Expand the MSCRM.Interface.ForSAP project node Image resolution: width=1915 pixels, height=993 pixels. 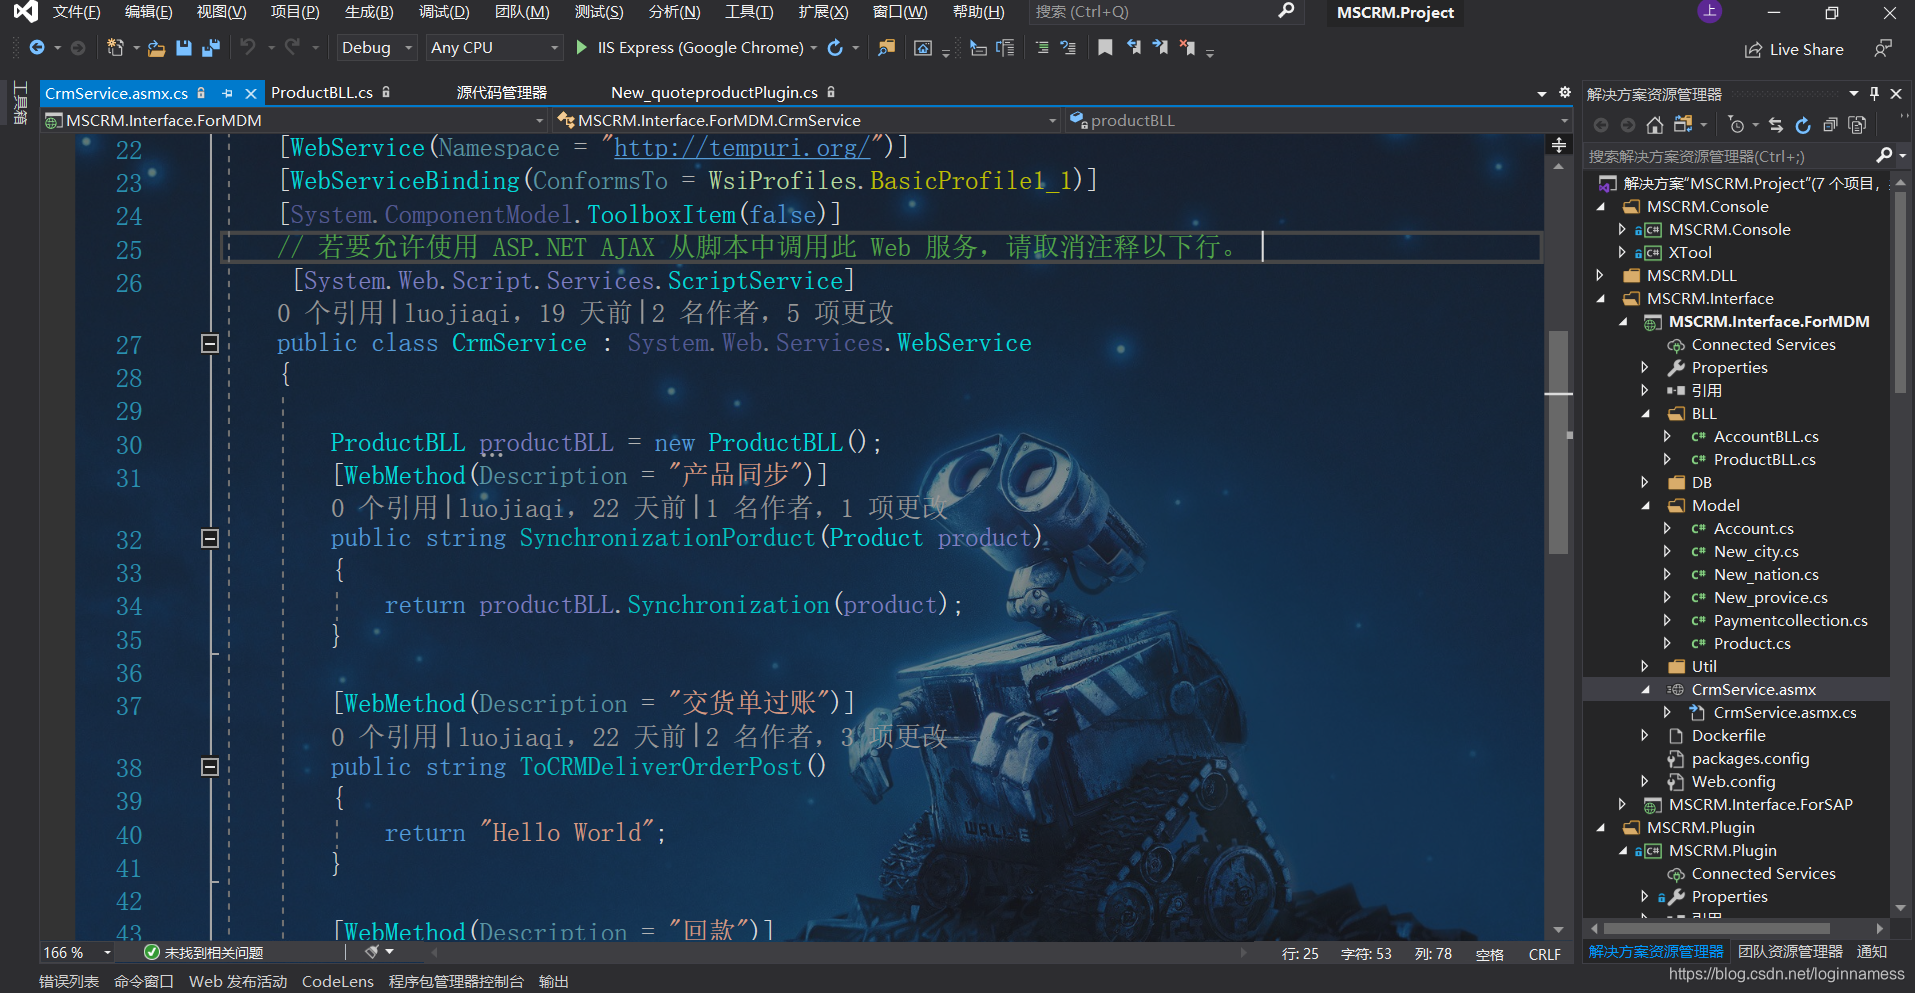(x=1622, y=804)
